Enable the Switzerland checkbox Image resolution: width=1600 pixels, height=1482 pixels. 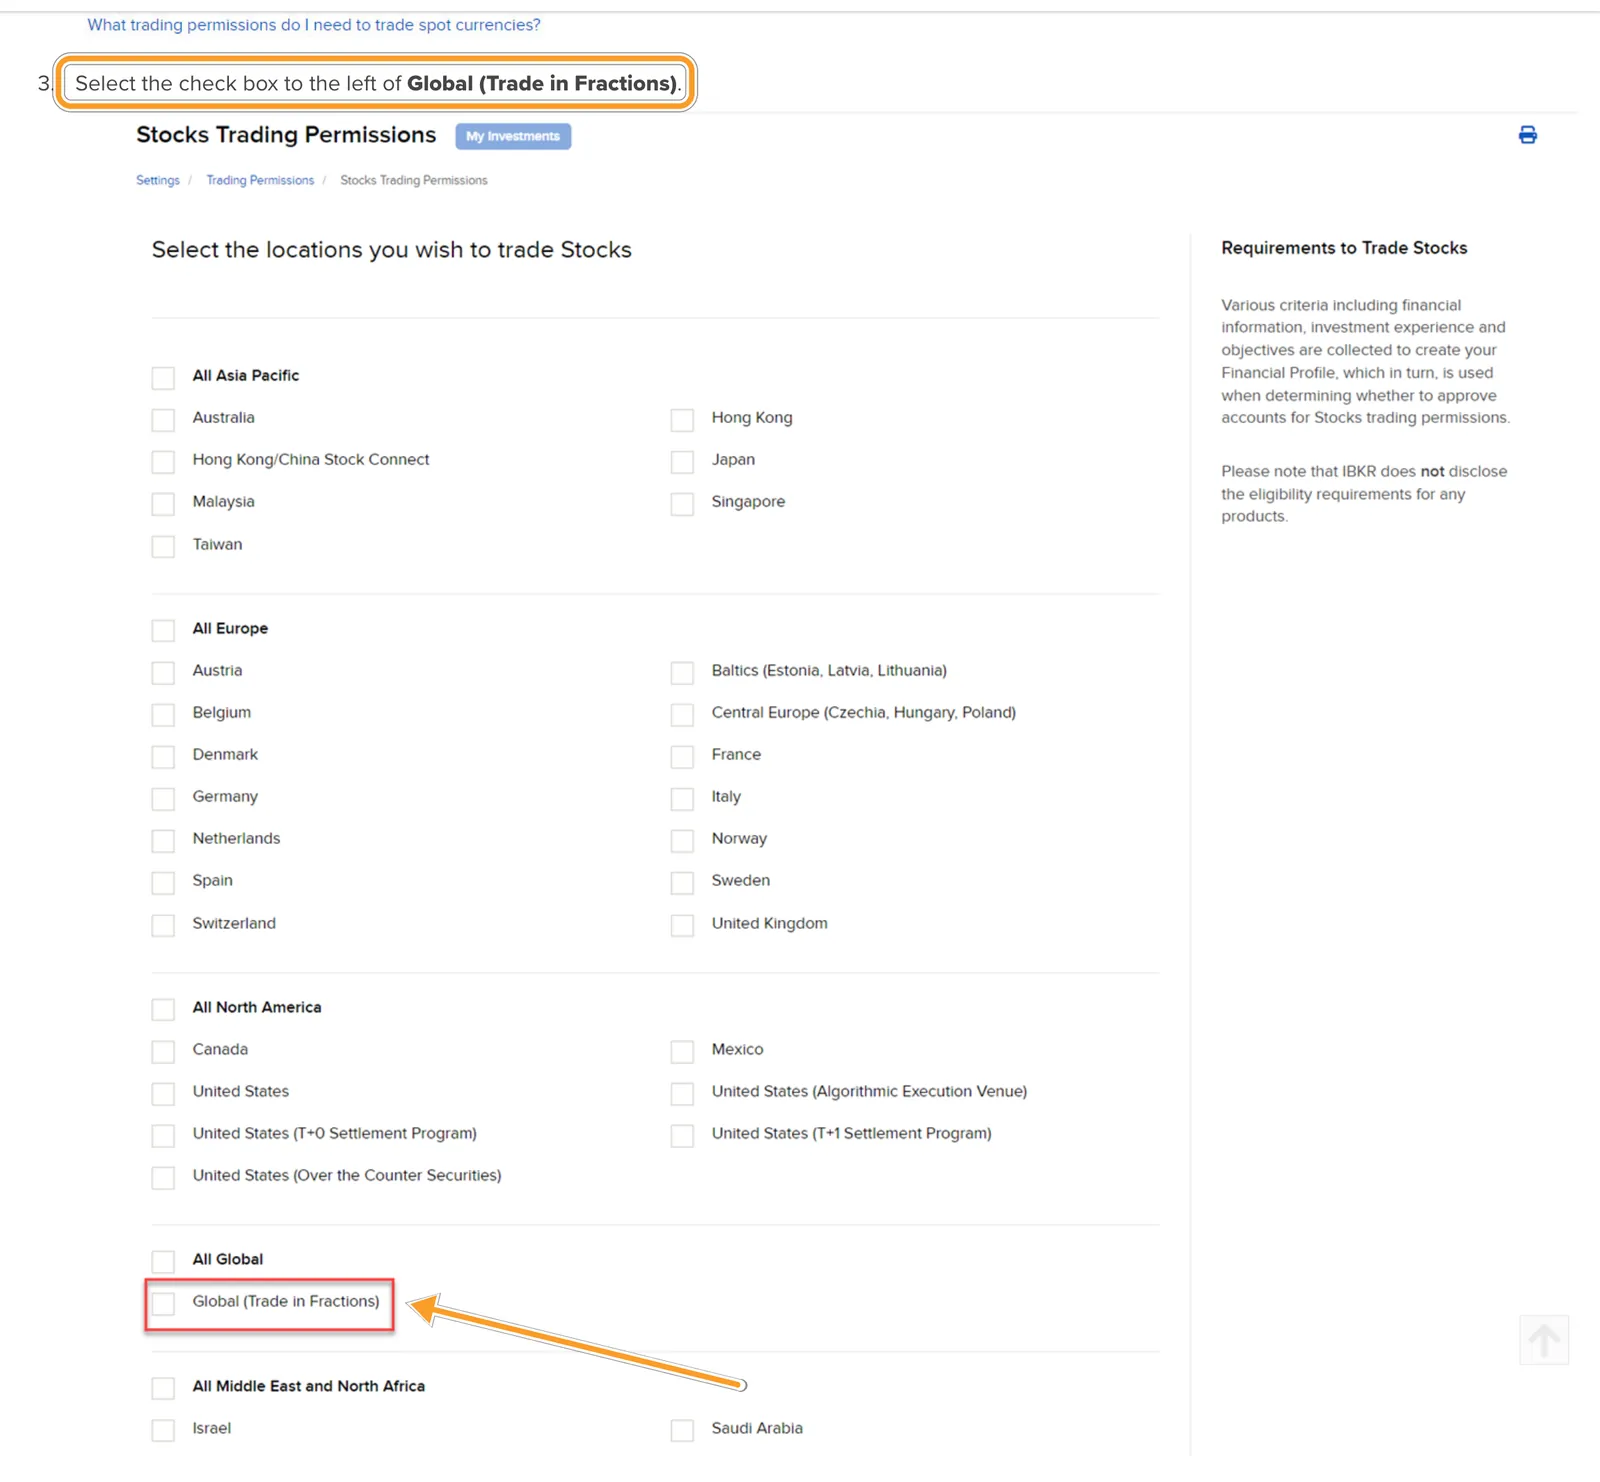[163, 925]
